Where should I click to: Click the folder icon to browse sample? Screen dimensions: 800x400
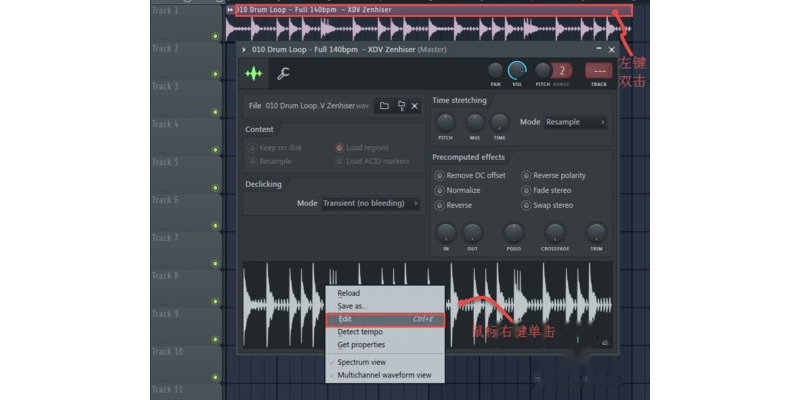click(x=384, y=106)
